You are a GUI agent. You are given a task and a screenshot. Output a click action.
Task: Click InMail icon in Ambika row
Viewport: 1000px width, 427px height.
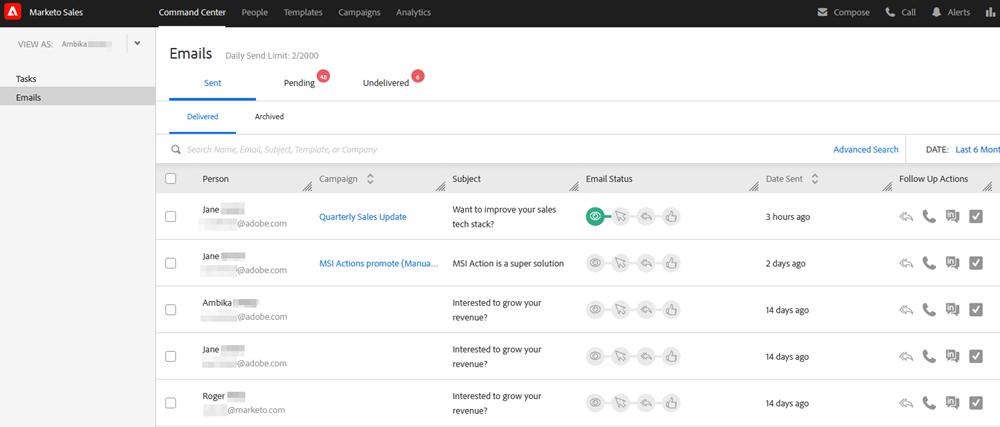952,310
